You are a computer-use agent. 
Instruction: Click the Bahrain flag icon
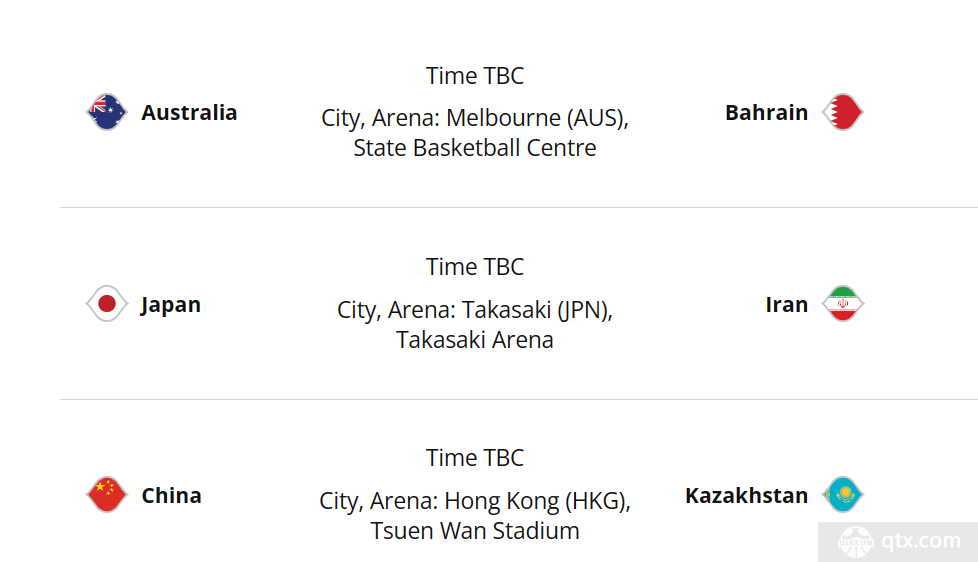843,112
